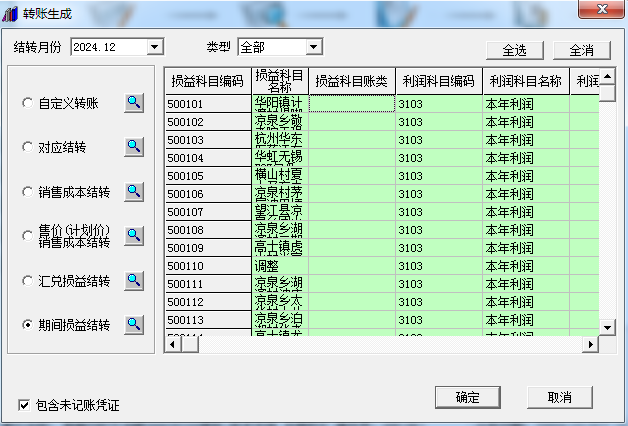The image size is (628, 426).
Task: Click the 全消 button
Action: pos(582,50)
